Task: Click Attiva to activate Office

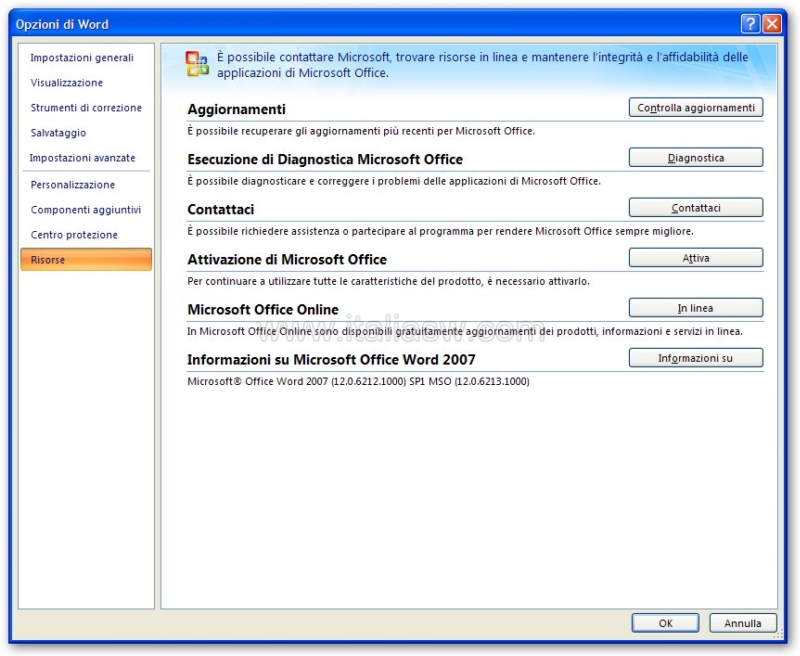Action: tap(696, 258)
